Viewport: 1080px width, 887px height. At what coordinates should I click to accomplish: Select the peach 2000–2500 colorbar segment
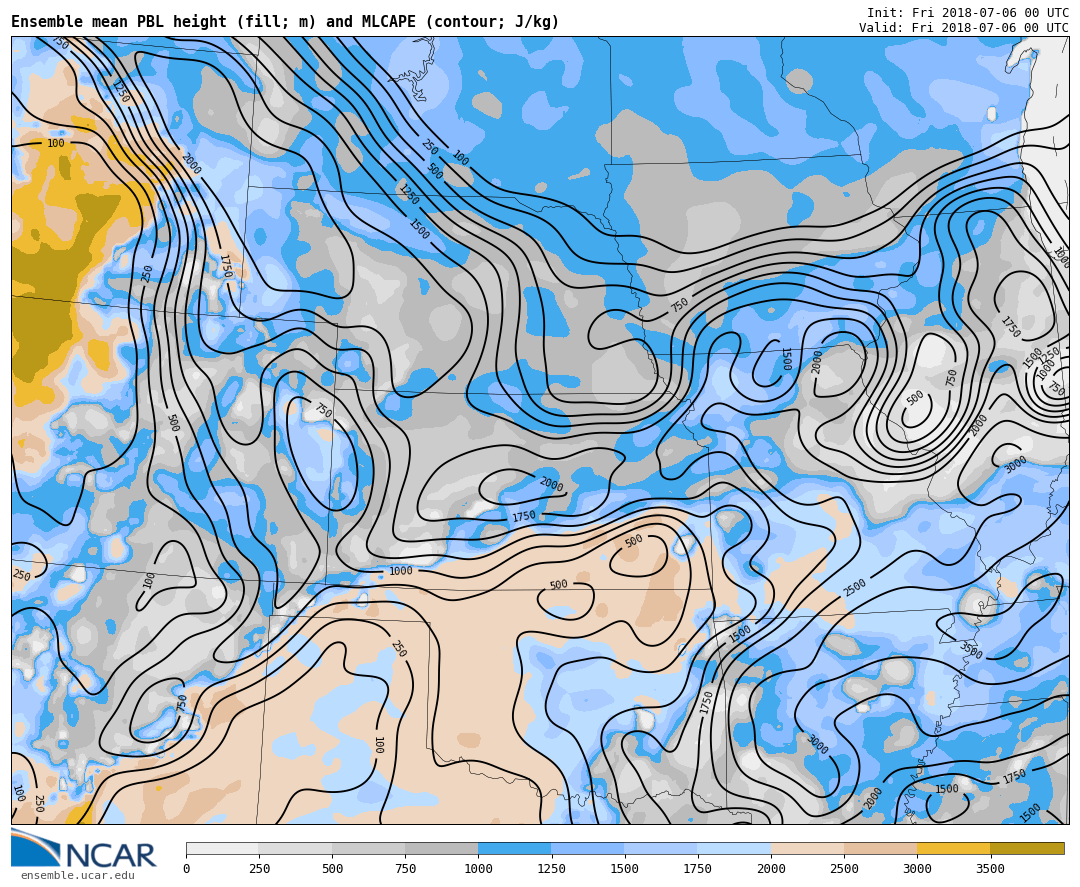(807, 848)
